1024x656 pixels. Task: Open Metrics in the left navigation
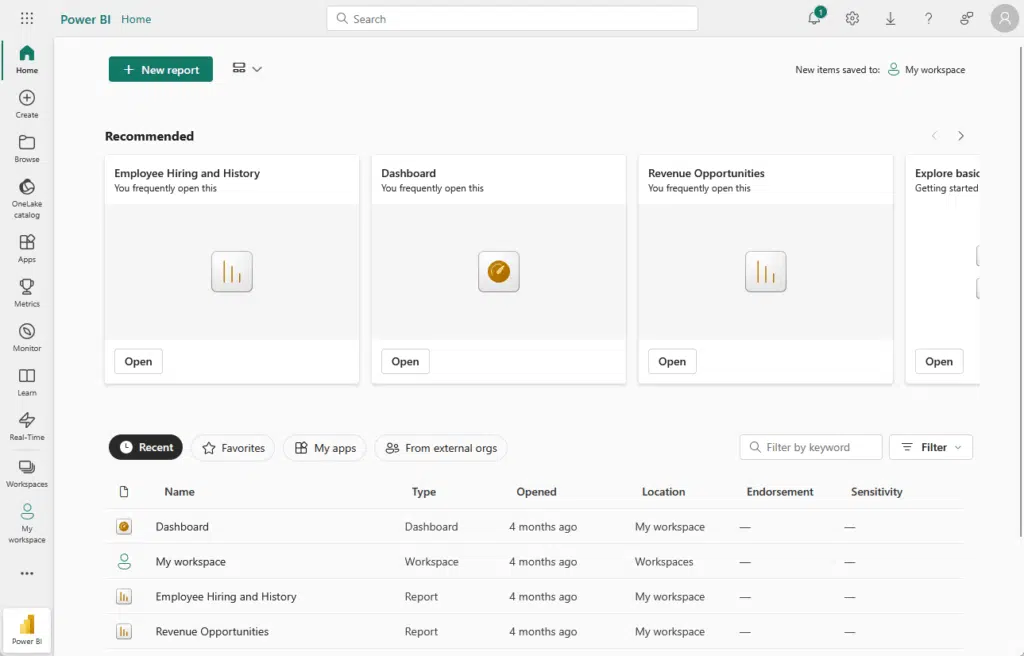point(27,293)
